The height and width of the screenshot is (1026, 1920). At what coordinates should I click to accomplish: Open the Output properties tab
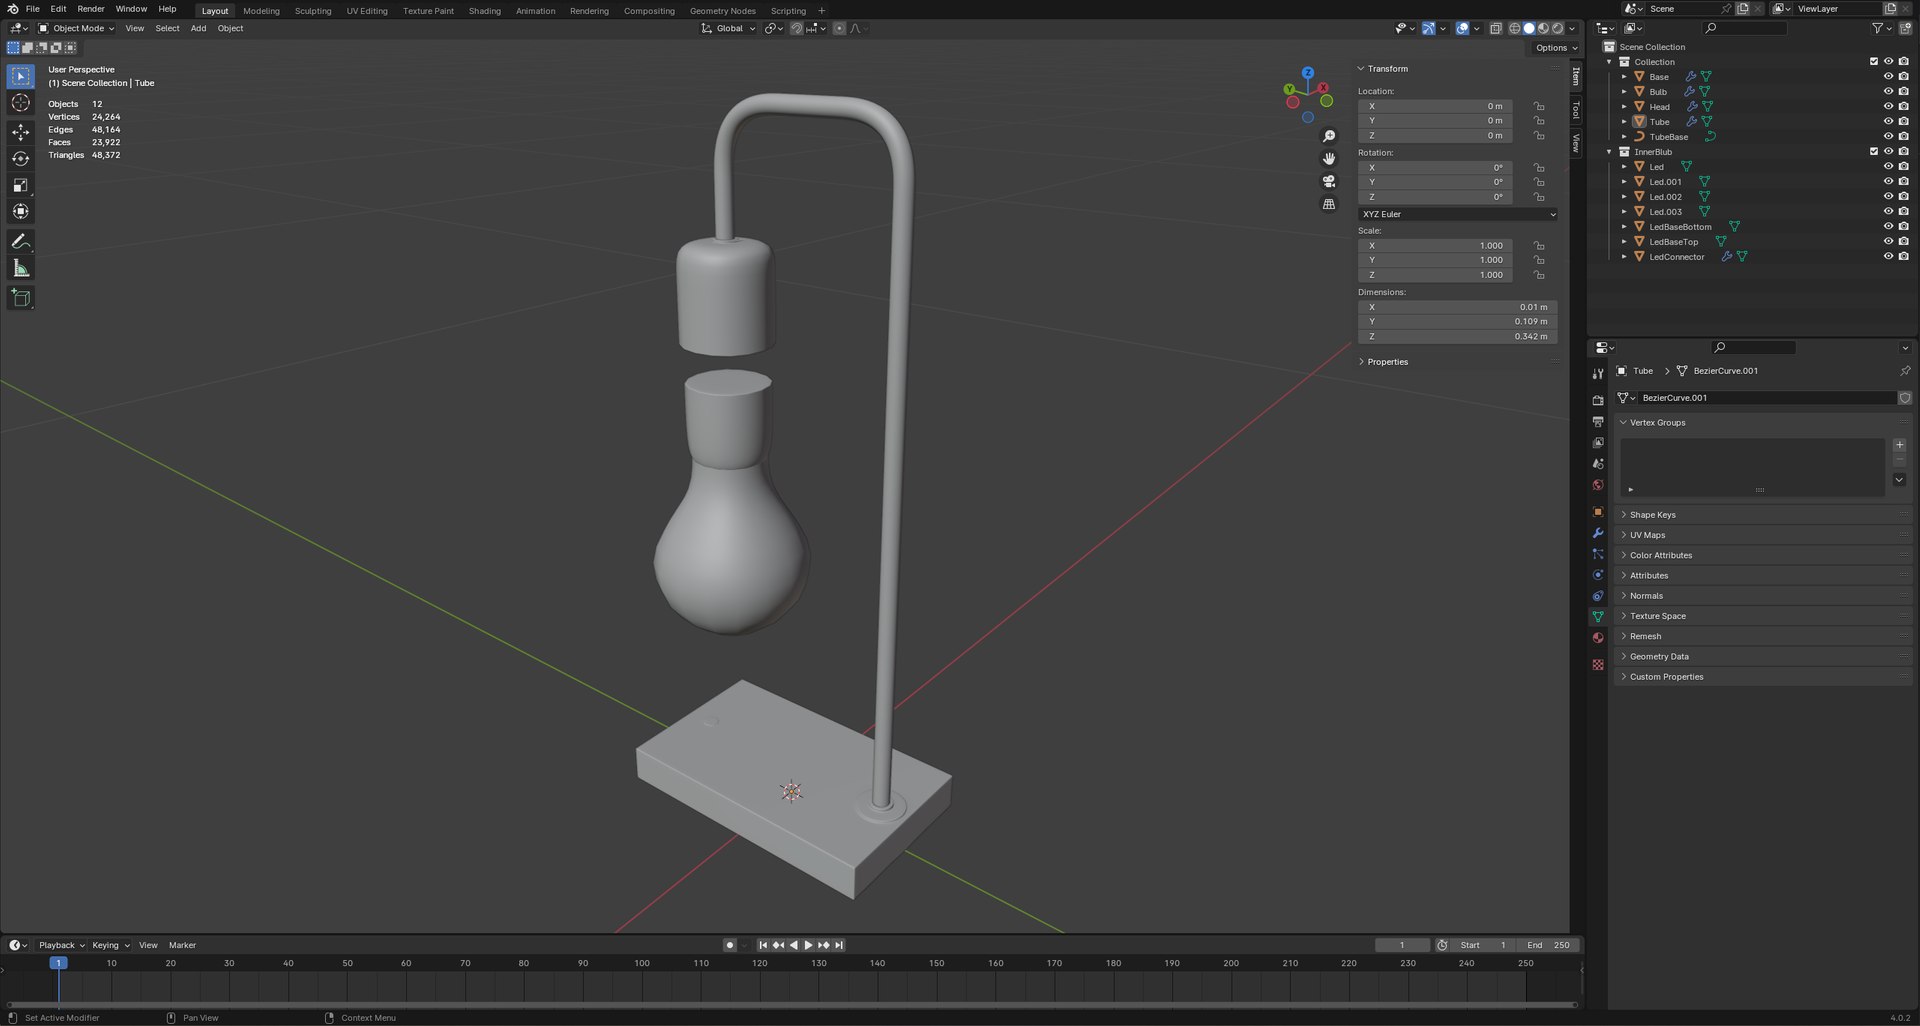[x=1598, y=421]
